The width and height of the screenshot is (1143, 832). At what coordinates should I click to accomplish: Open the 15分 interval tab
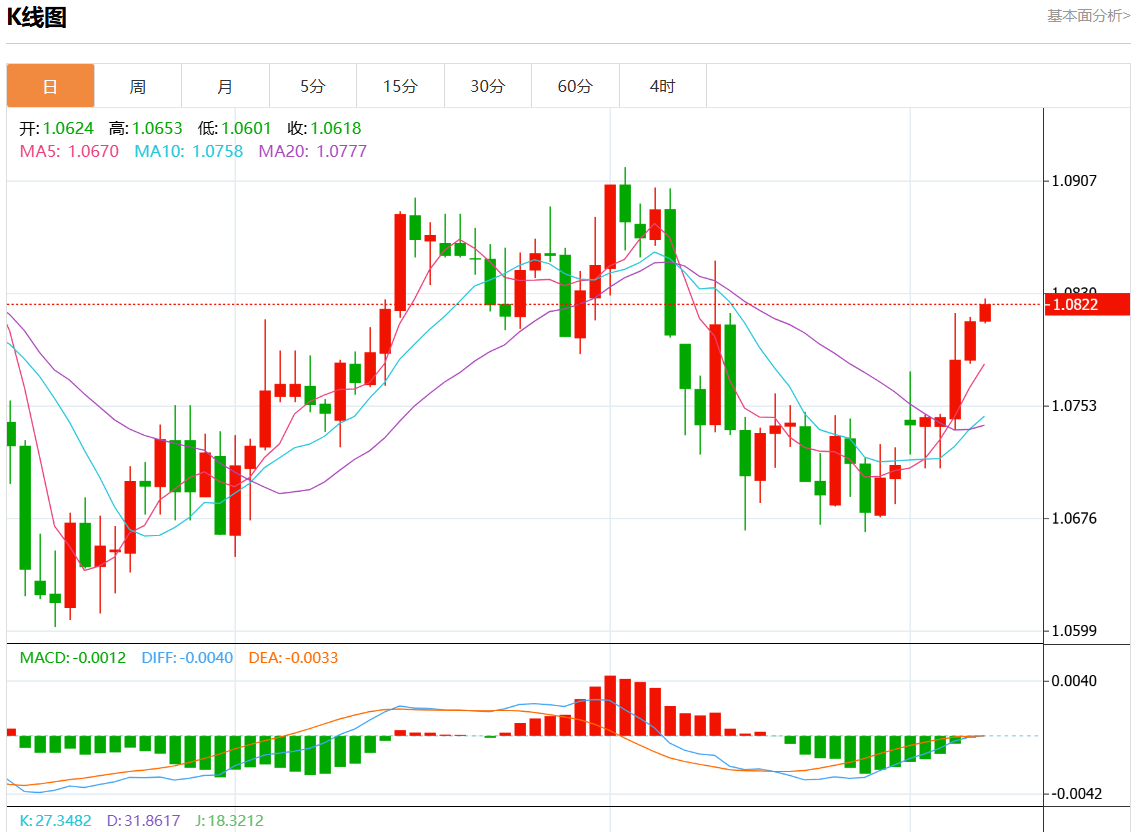point(400,86)
